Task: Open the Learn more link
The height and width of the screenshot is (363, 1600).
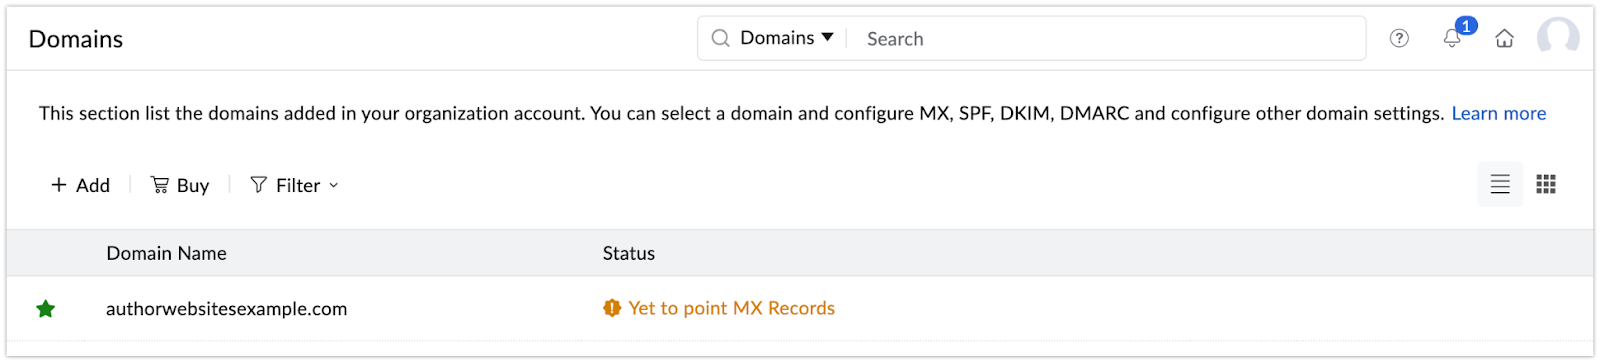Action: (1498, 113)
